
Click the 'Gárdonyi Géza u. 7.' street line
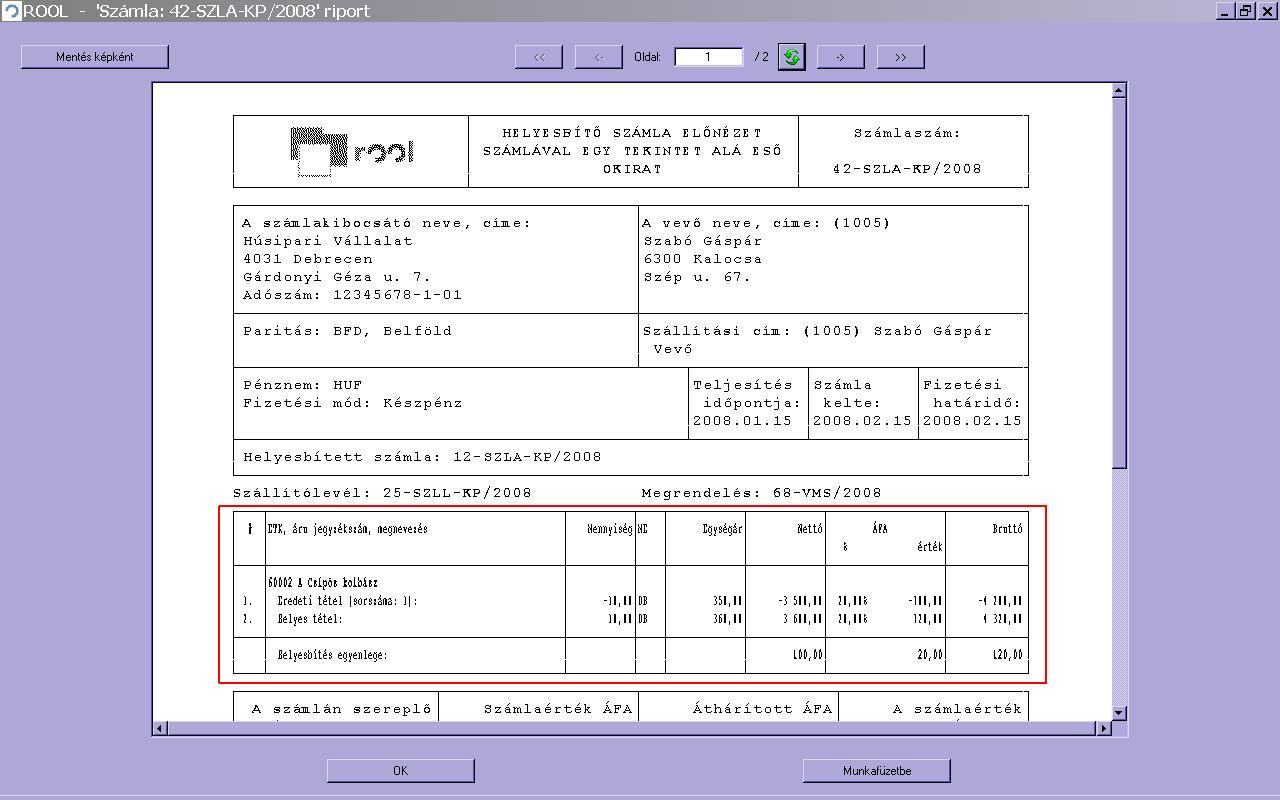point(337,277)
